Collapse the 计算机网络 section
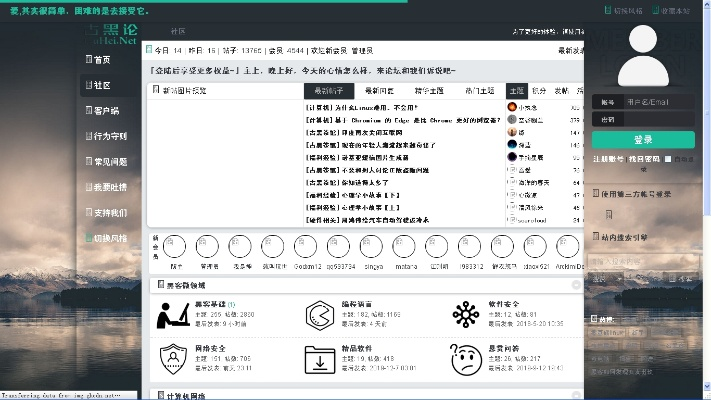Viewport: 711px width, 400px height. click(x=577, y=395)
